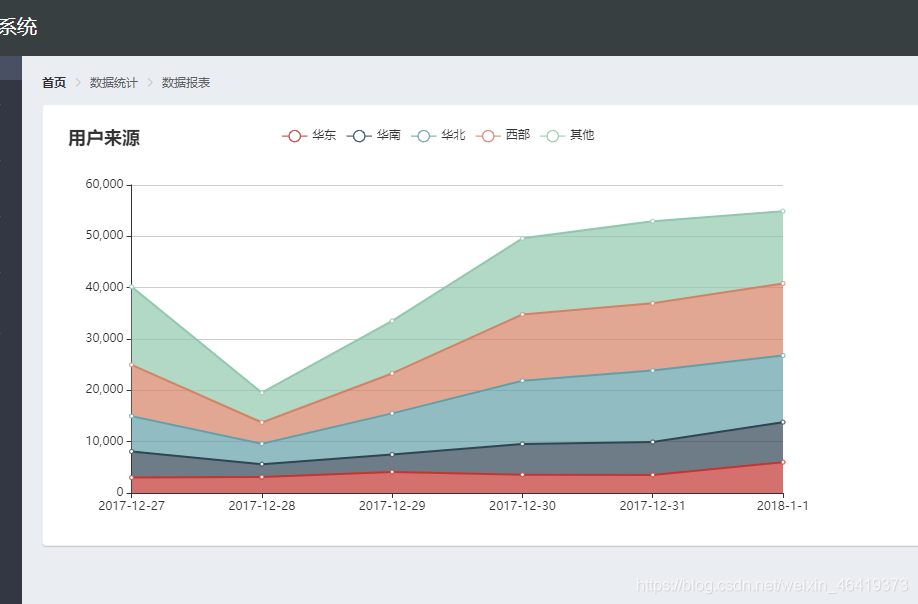Click the 其他 legend marker icon

[553, 136]
